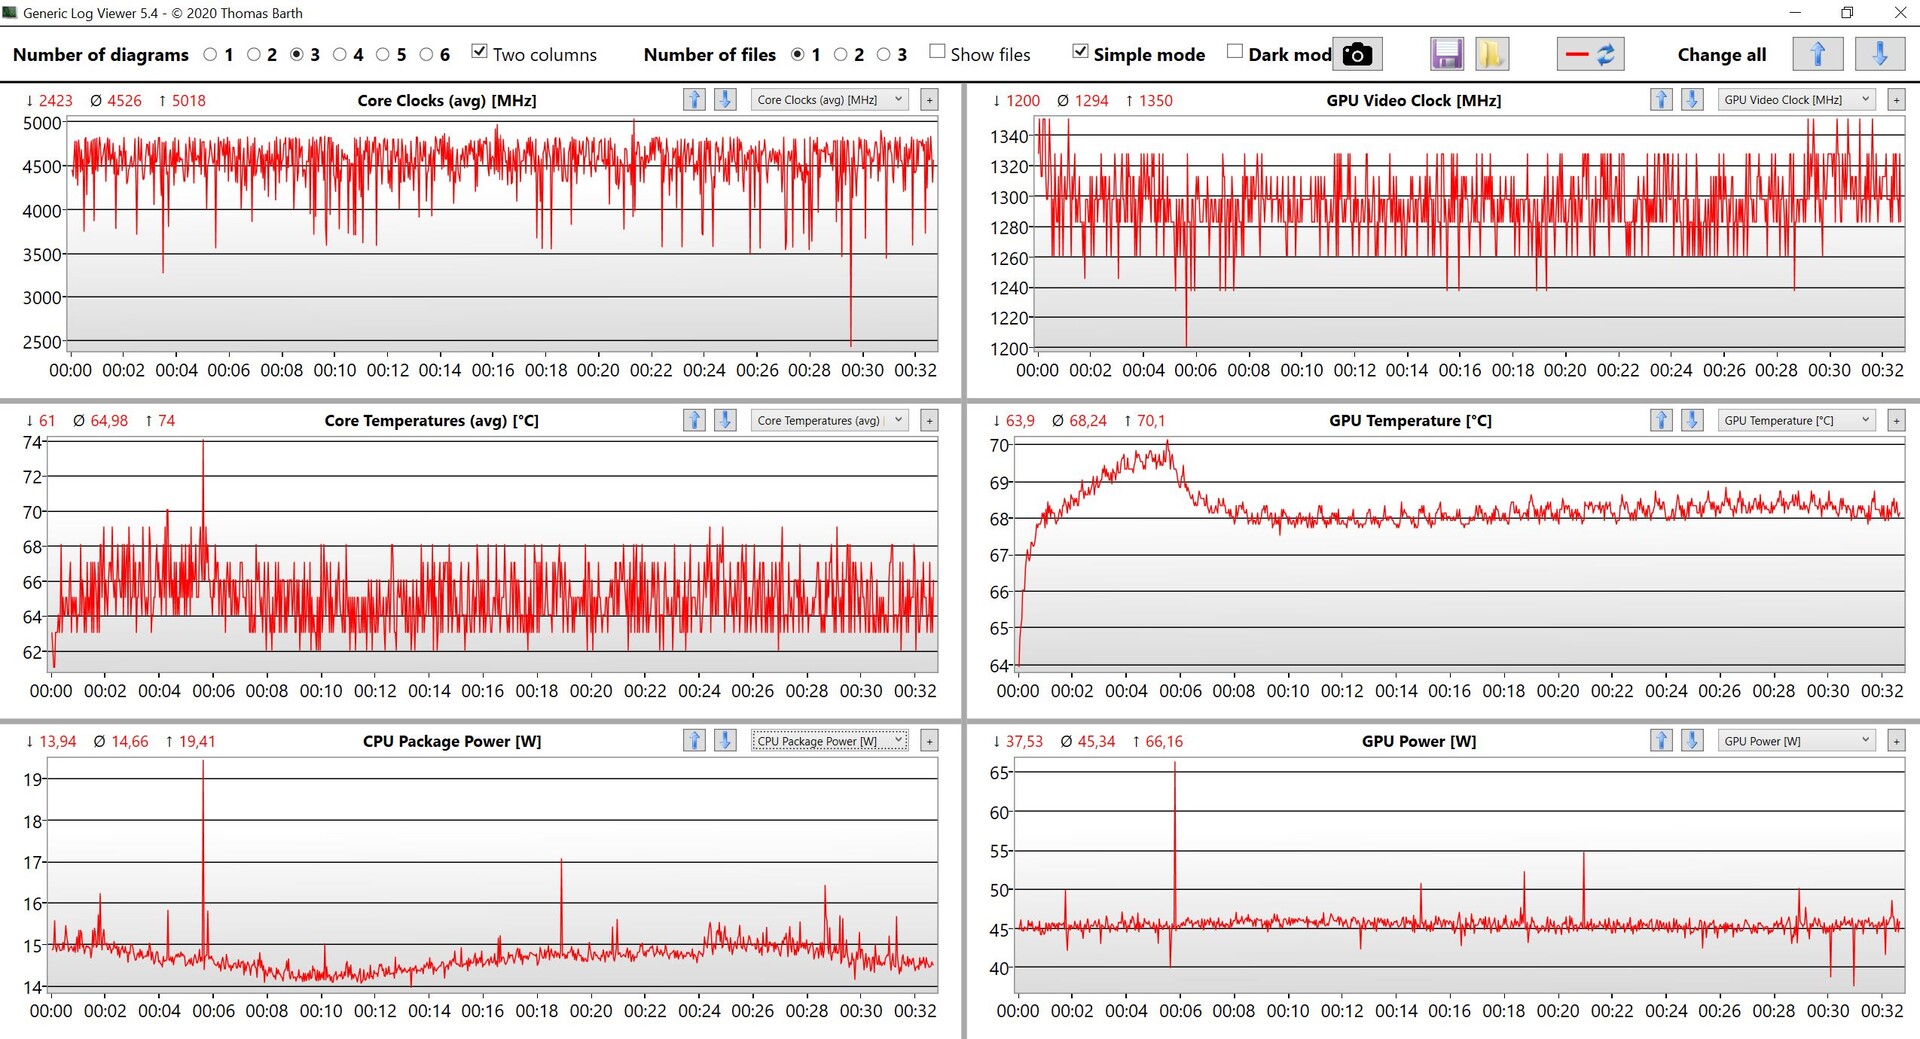This screenshot has width=1920, height=1039.
Task: Click the floppy disk save icon
Action: [x=1446, y=54]
